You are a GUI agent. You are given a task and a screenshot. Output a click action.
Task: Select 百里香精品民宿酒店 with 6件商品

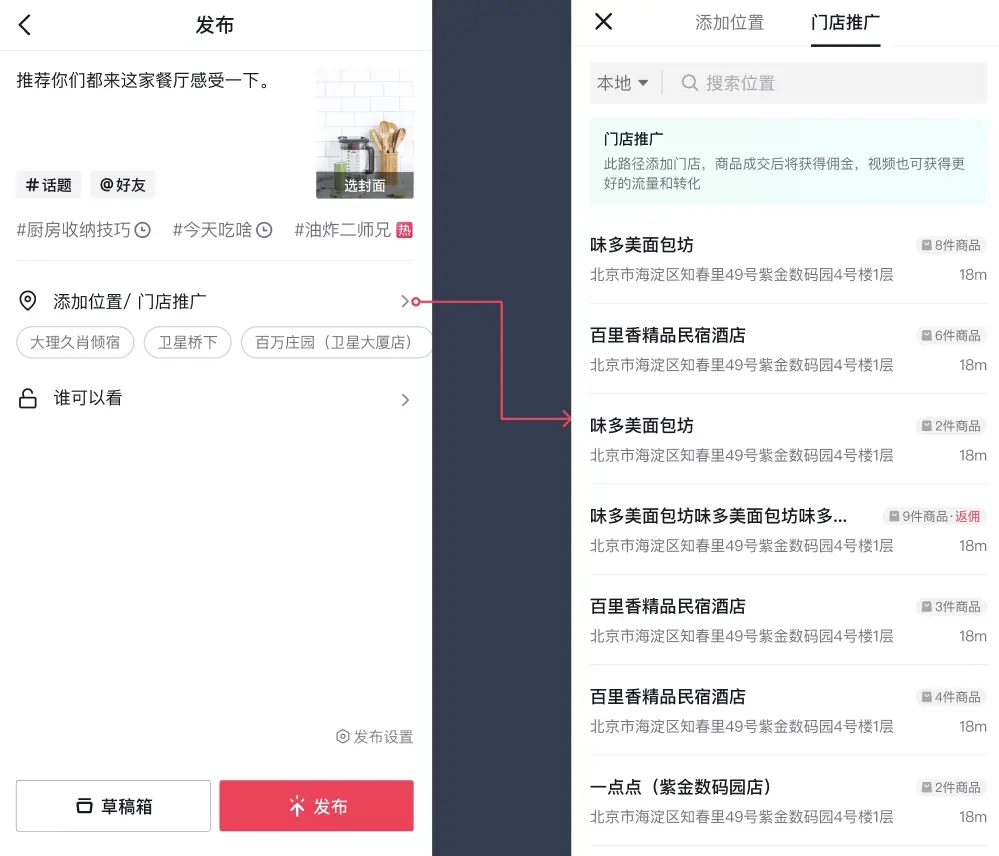(789, 350)
